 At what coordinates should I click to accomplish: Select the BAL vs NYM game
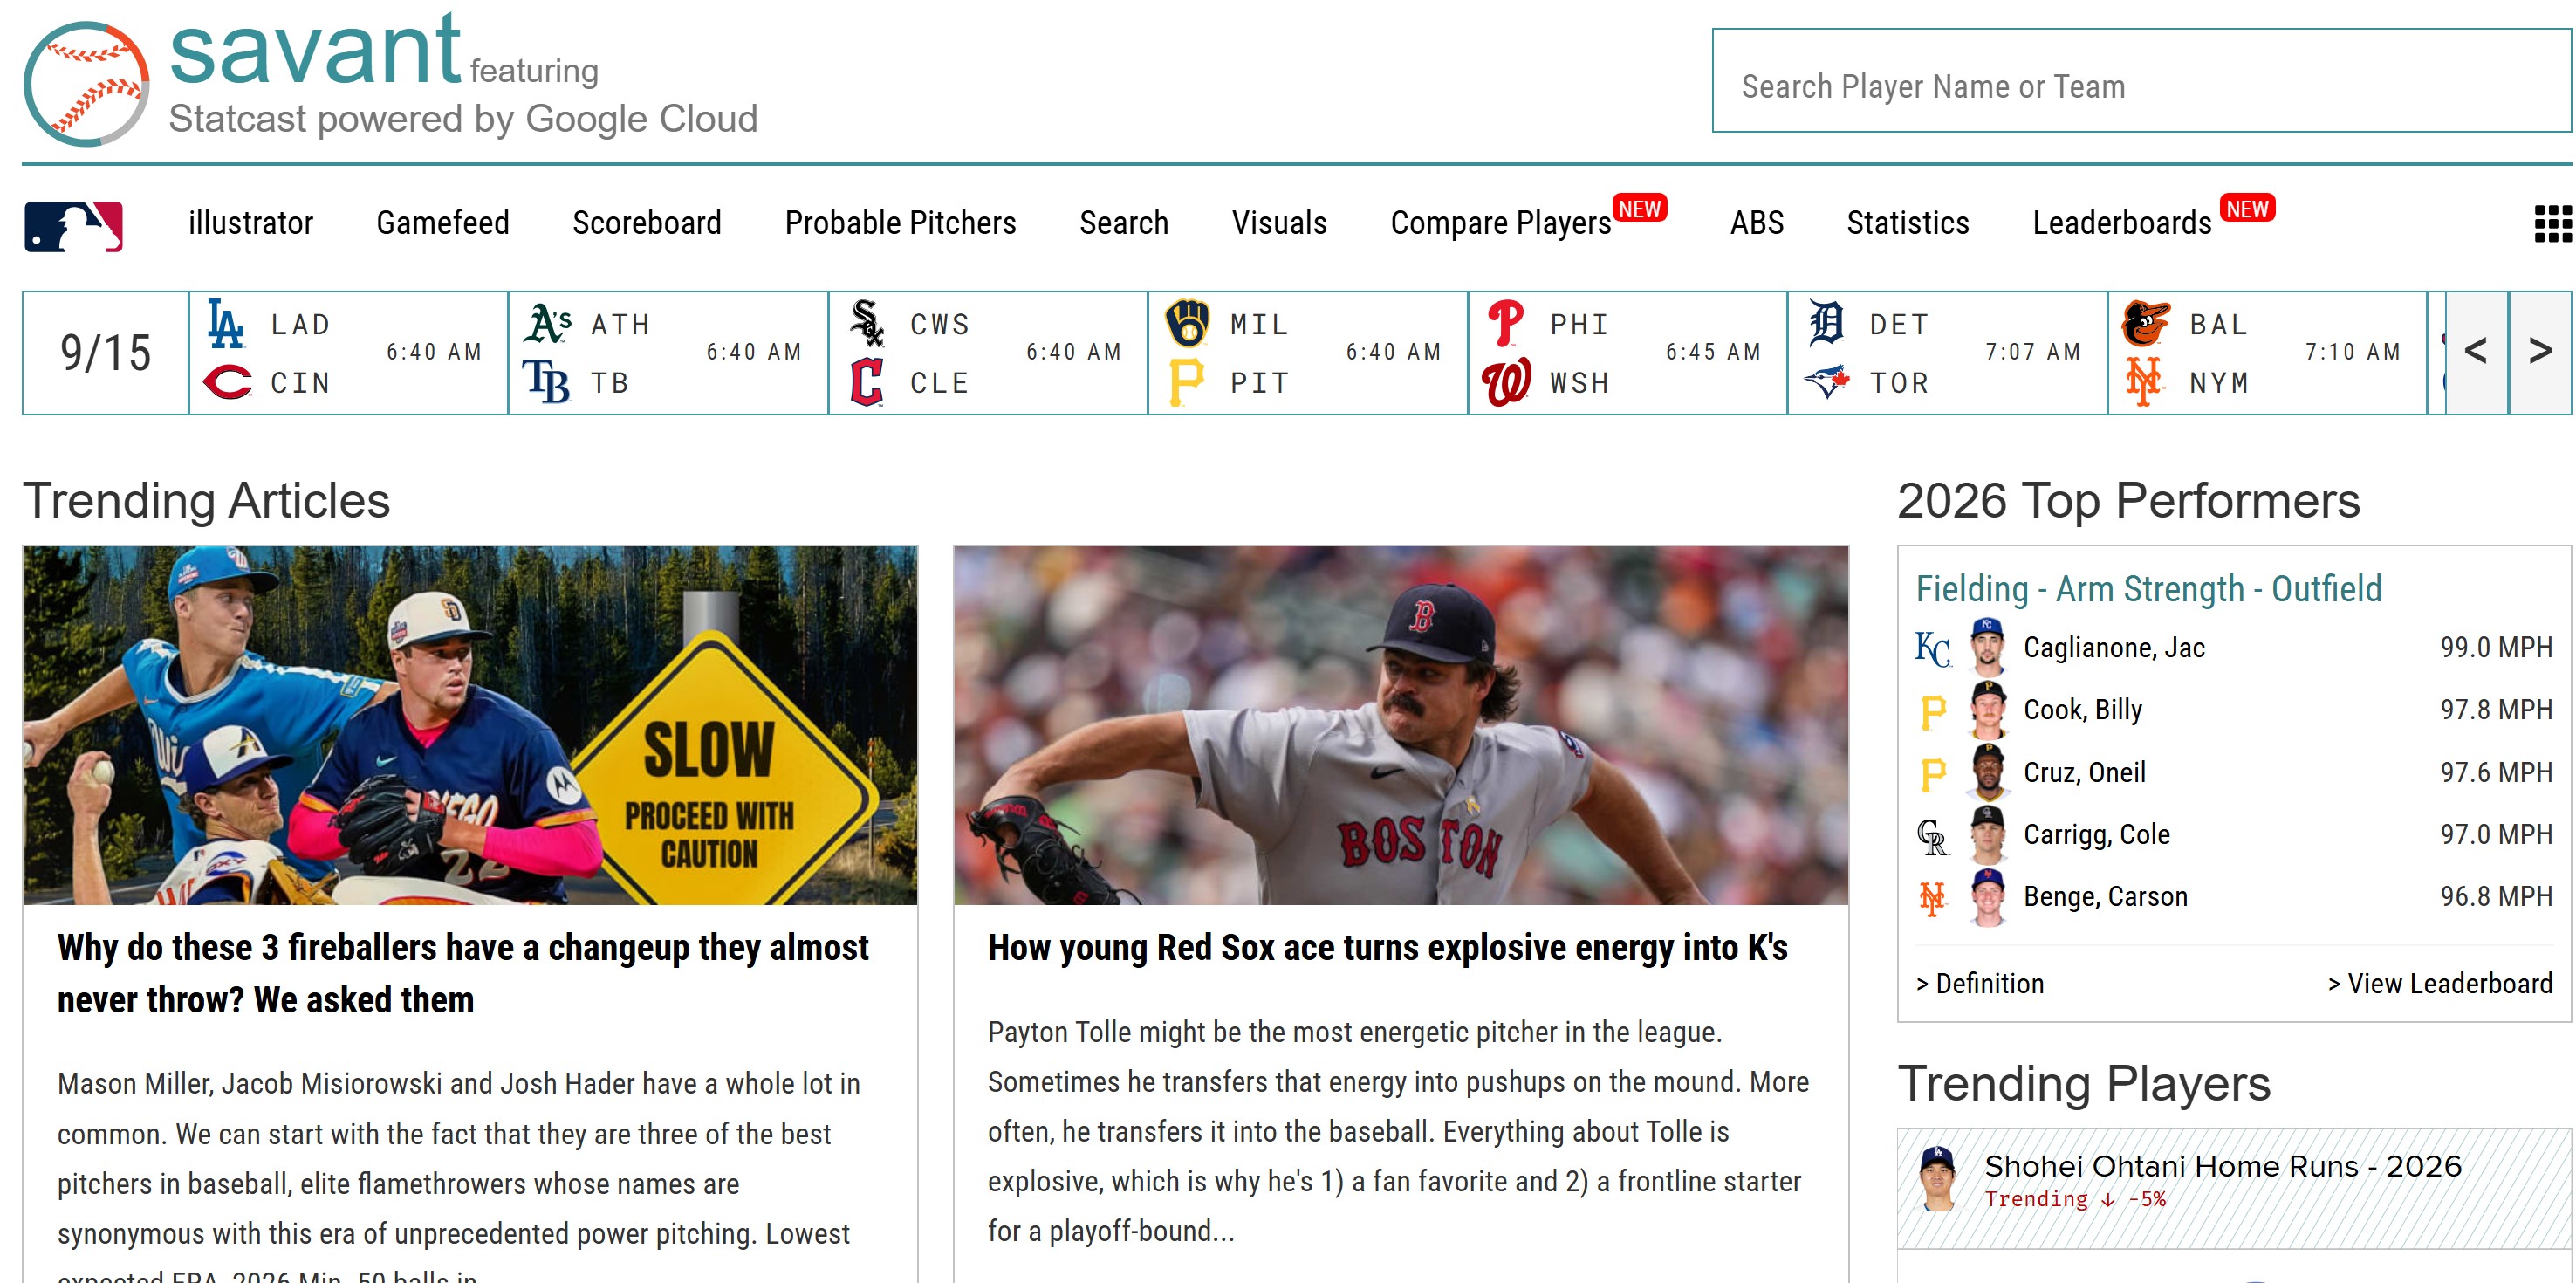pyautogui.click(x=2268, y=353)
